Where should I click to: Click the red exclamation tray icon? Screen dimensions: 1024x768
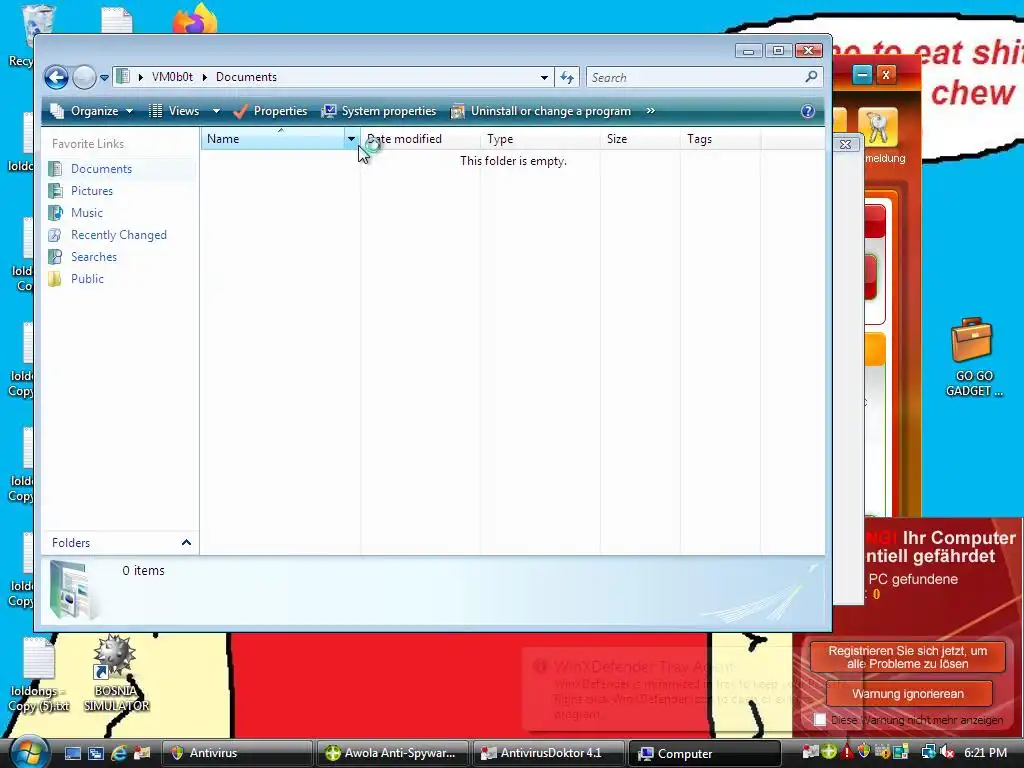847,752
